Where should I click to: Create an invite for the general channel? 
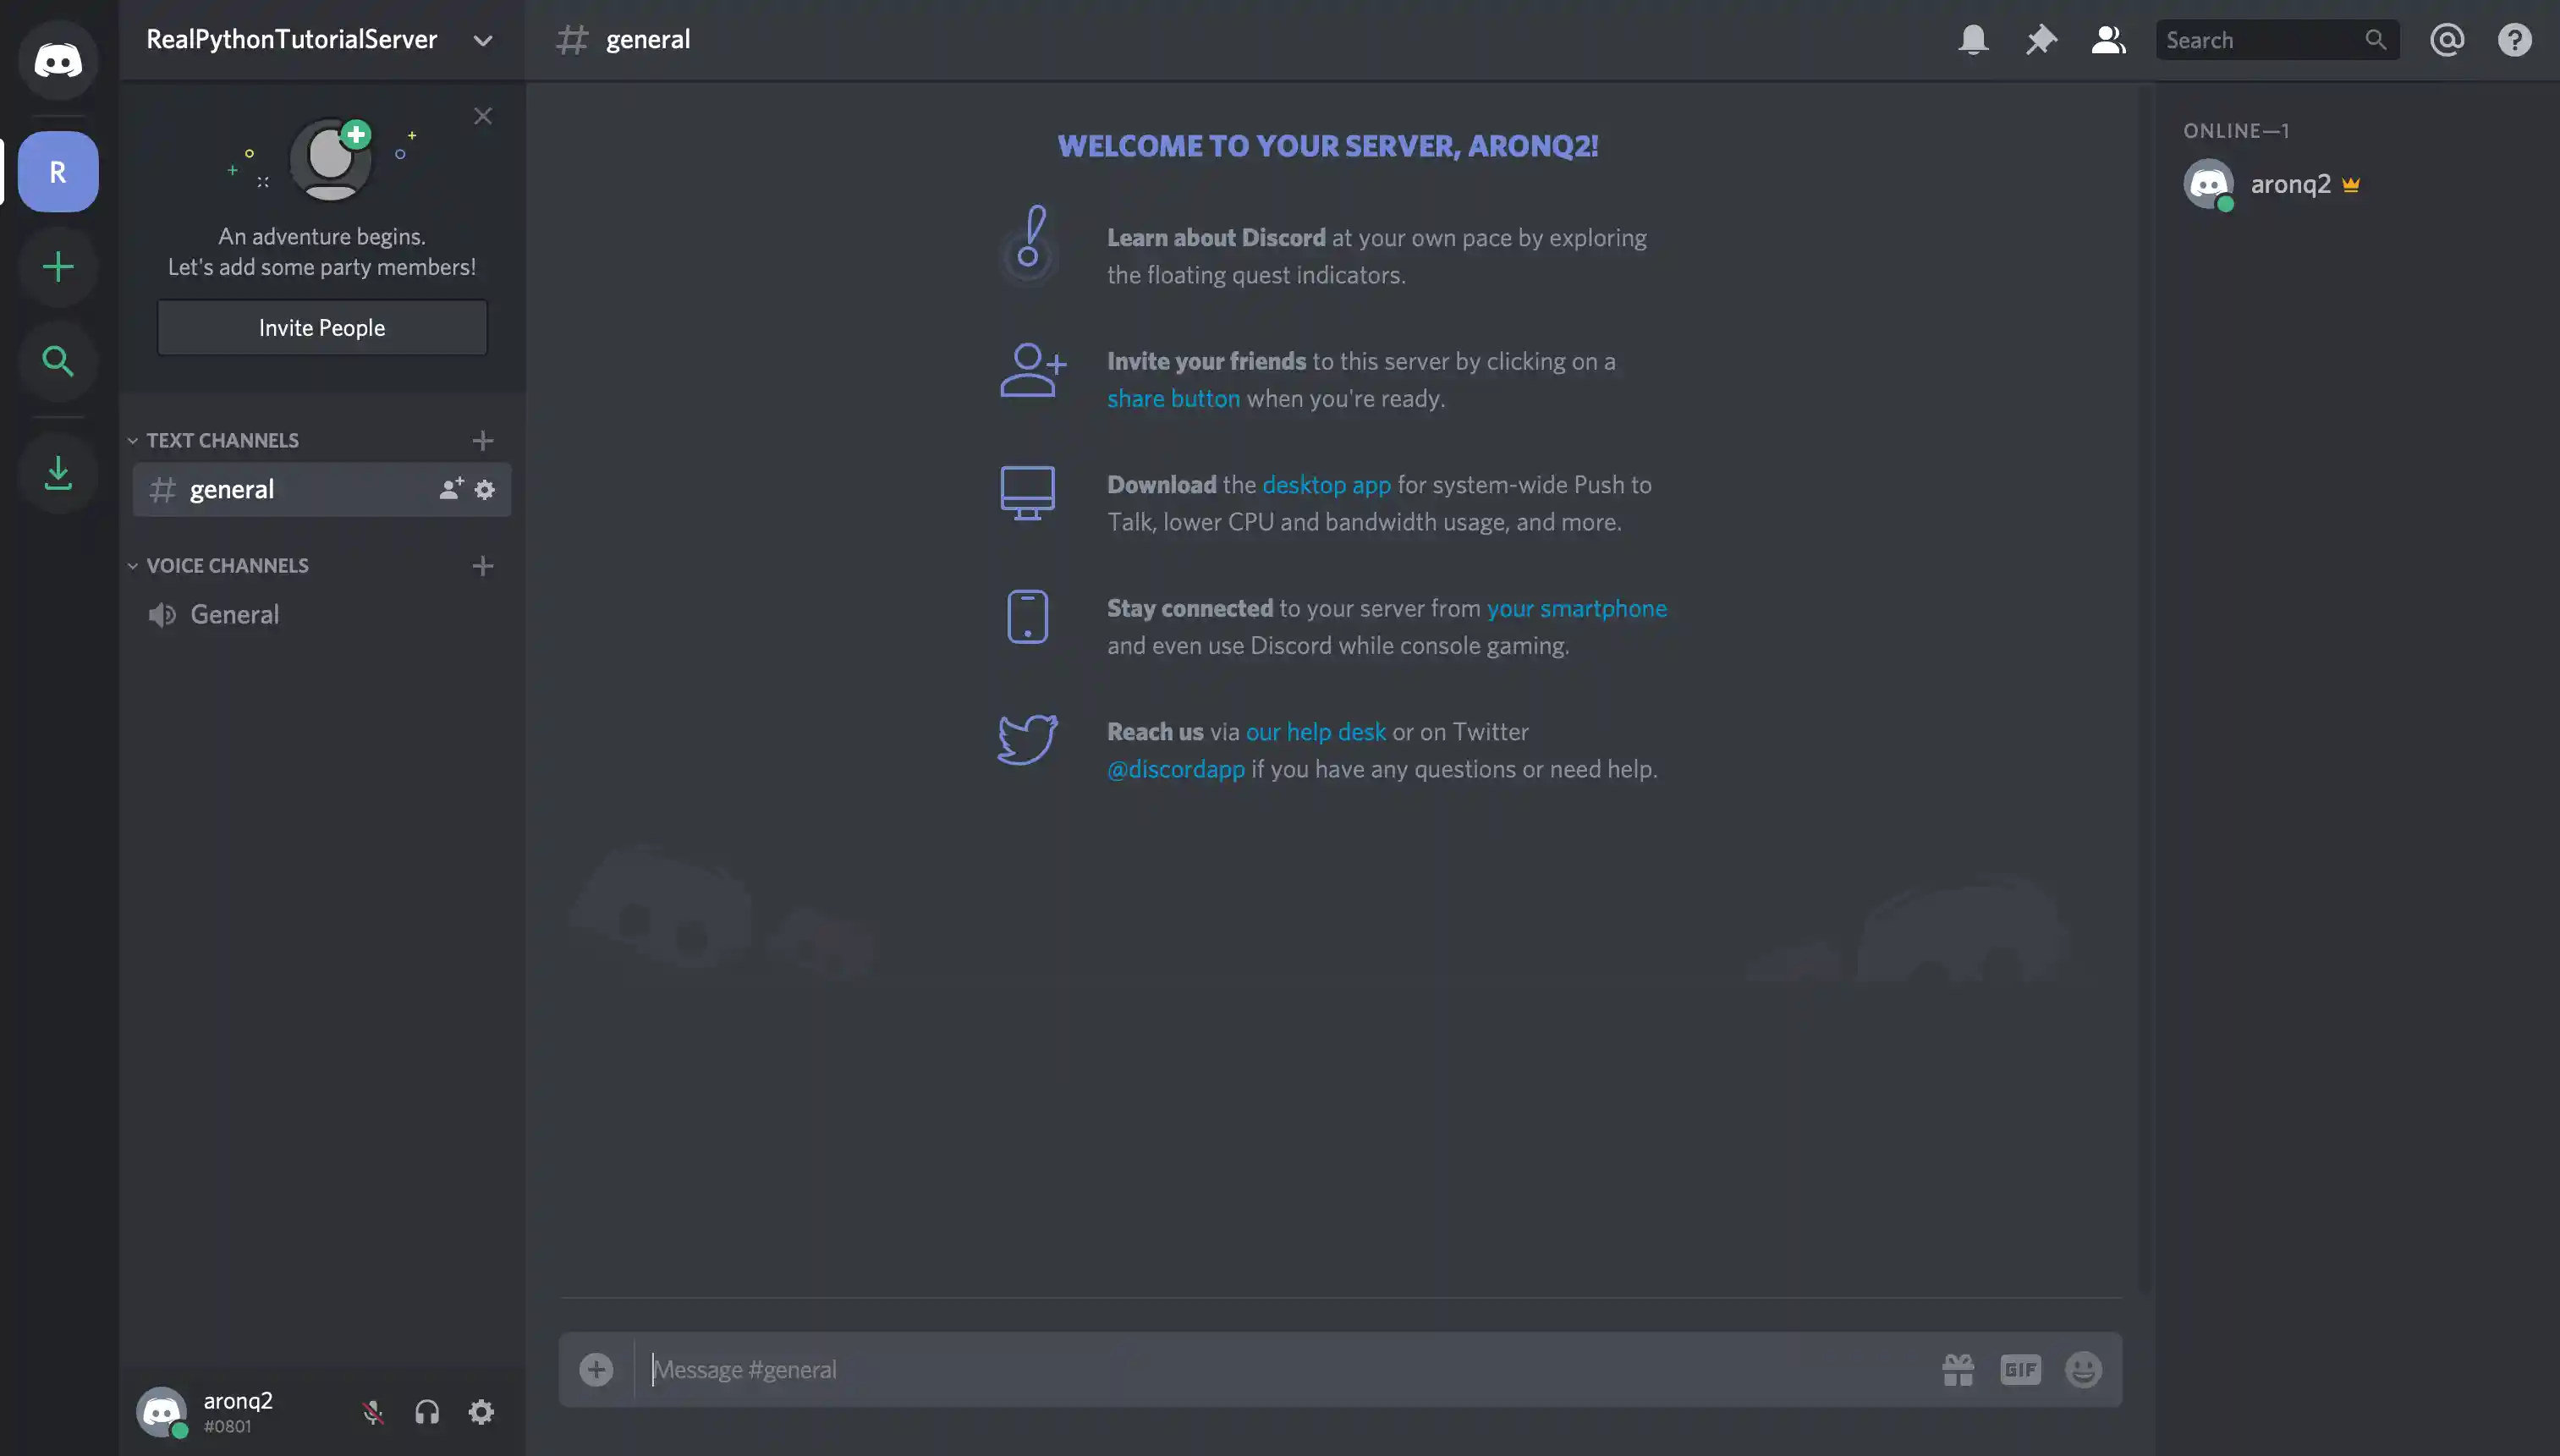450,489
